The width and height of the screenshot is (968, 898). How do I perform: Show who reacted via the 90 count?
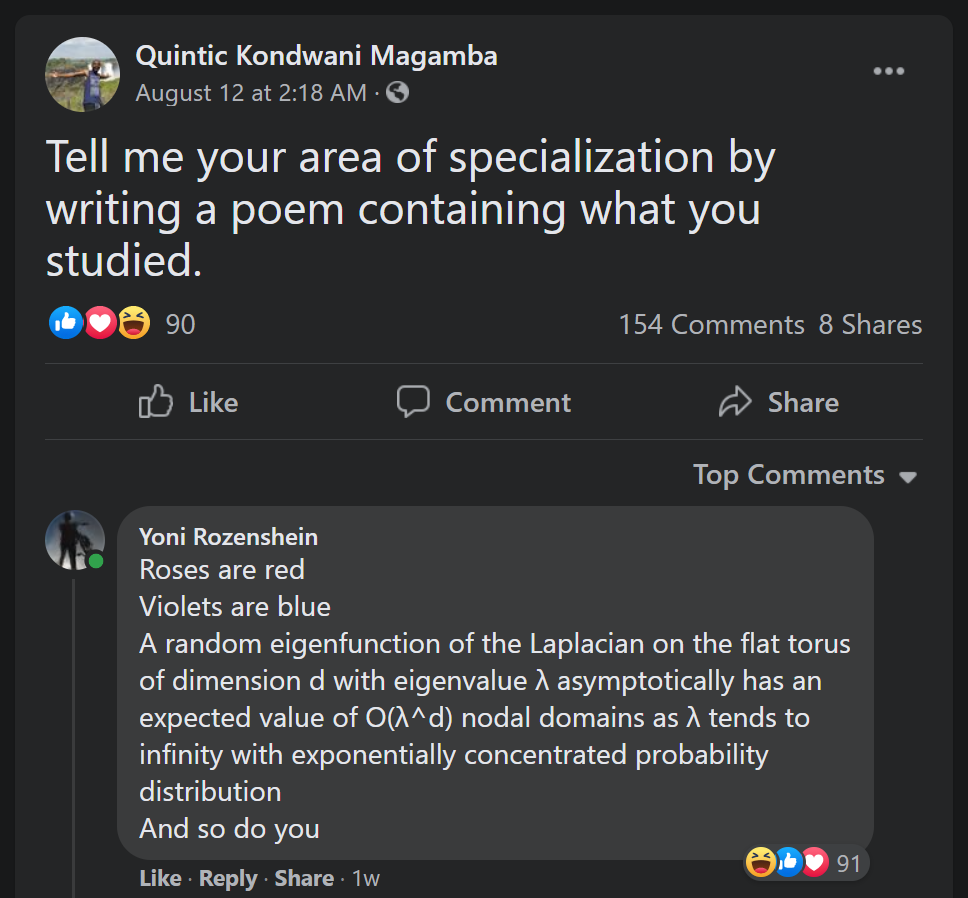tap(180, 324)
